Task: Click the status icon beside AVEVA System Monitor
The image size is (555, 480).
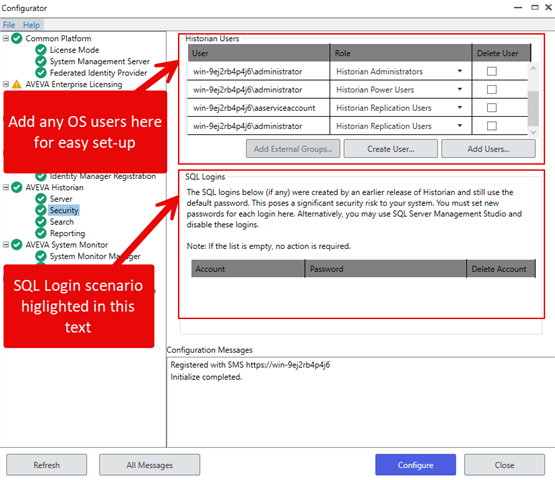Action: pyautogui.click(x=17, y=245)
